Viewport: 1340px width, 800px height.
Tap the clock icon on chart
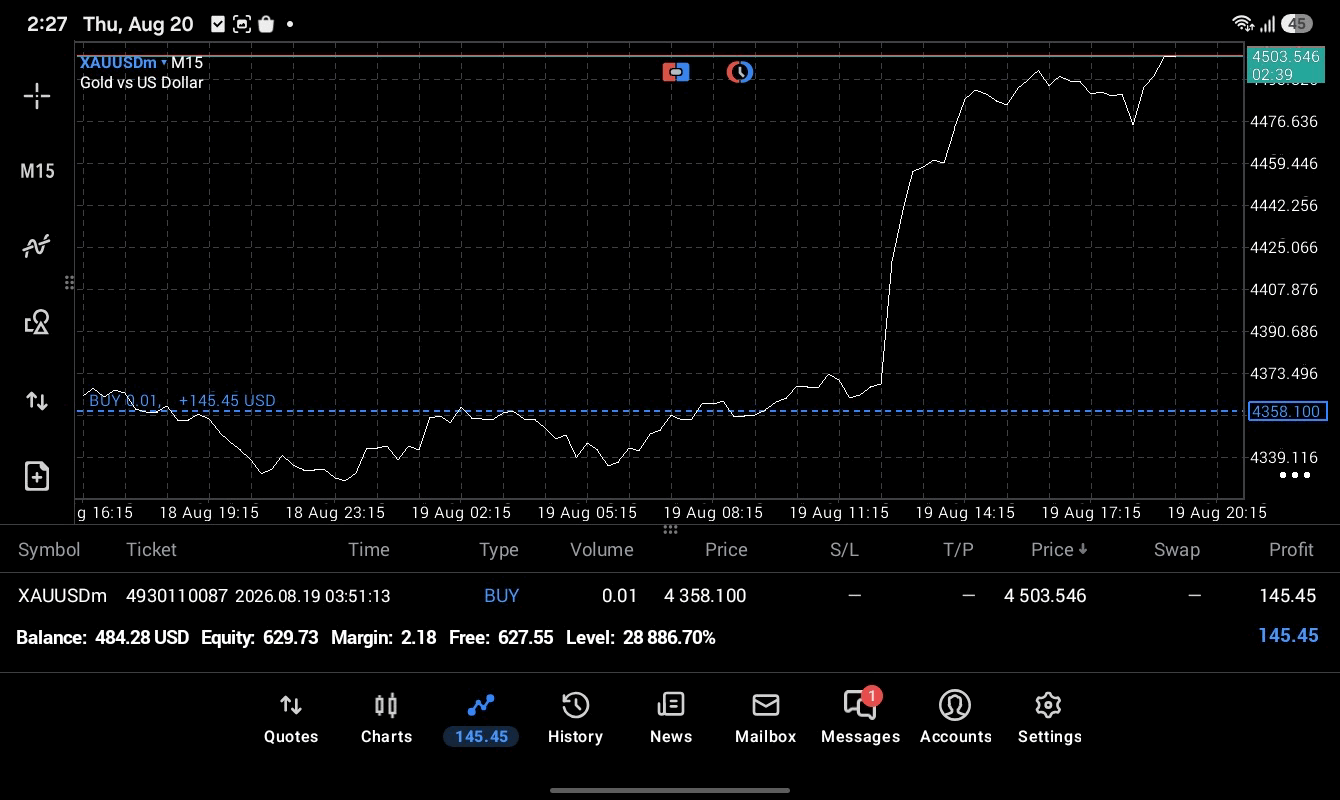[x=740, y=72]
